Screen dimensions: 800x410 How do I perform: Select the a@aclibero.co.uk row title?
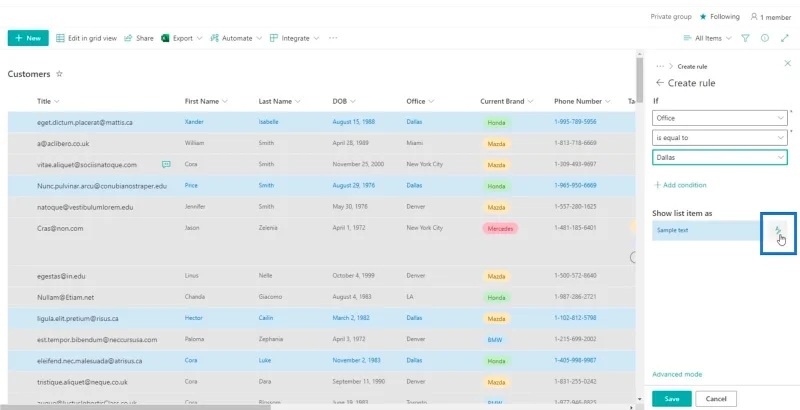click(x=63, y=144)
